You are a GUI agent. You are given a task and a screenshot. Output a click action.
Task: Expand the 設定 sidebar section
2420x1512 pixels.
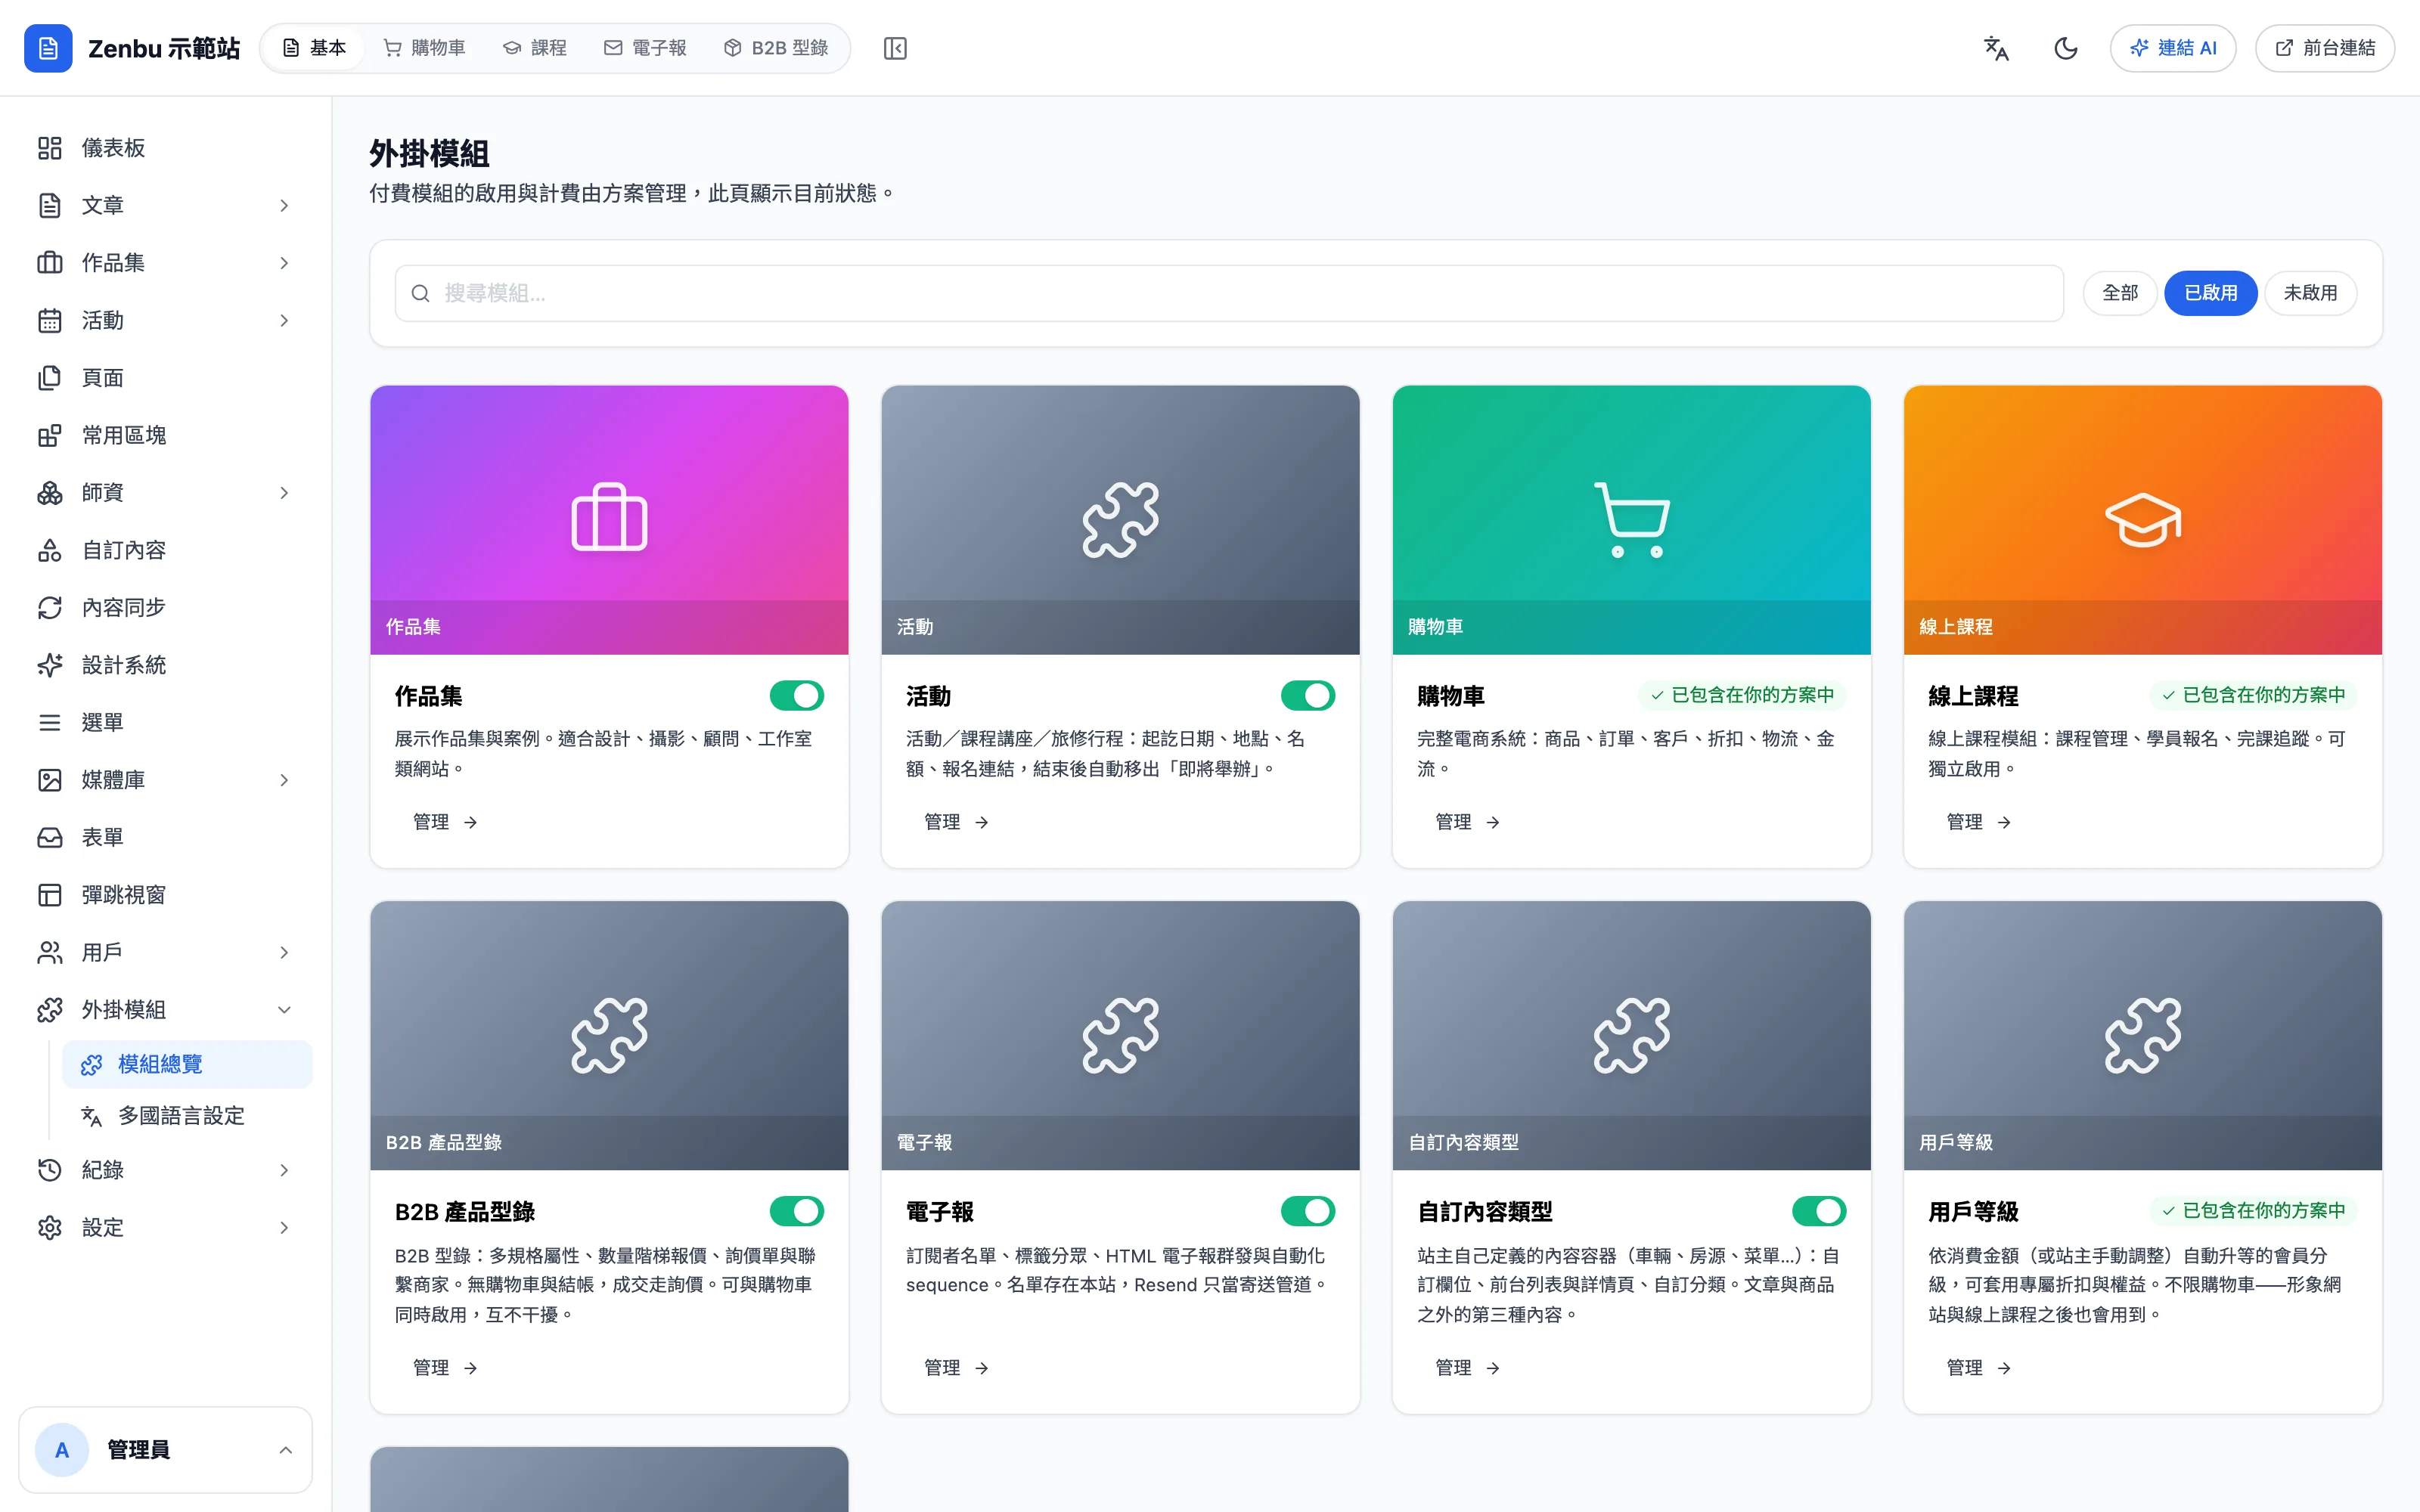[284, 1227]
